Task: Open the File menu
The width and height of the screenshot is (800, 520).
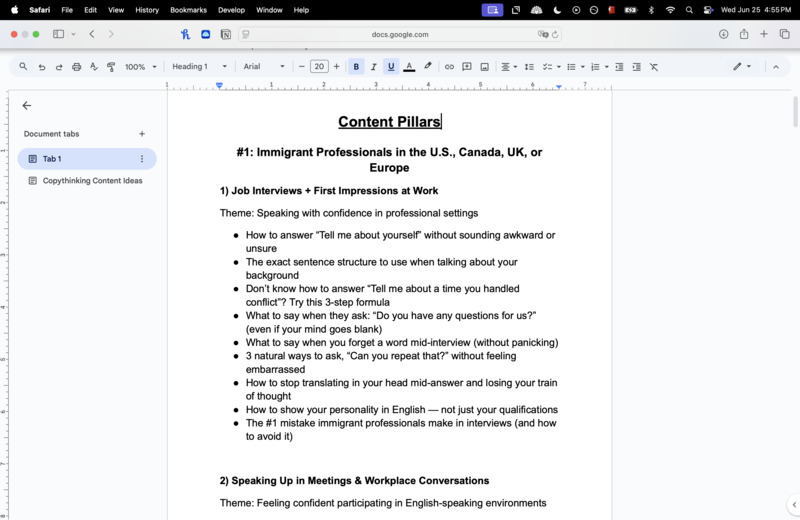Action: click(x=67, y=10)
